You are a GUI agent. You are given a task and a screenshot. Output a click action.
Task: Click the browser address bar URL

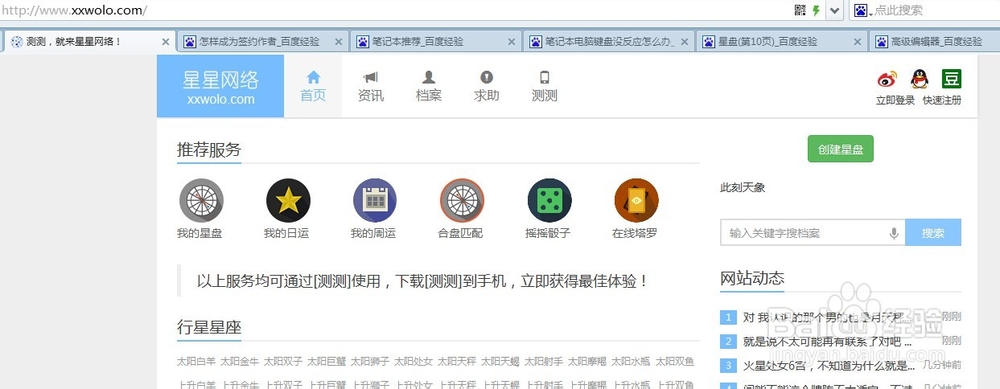pyautogui.click(x=74, y=10)
